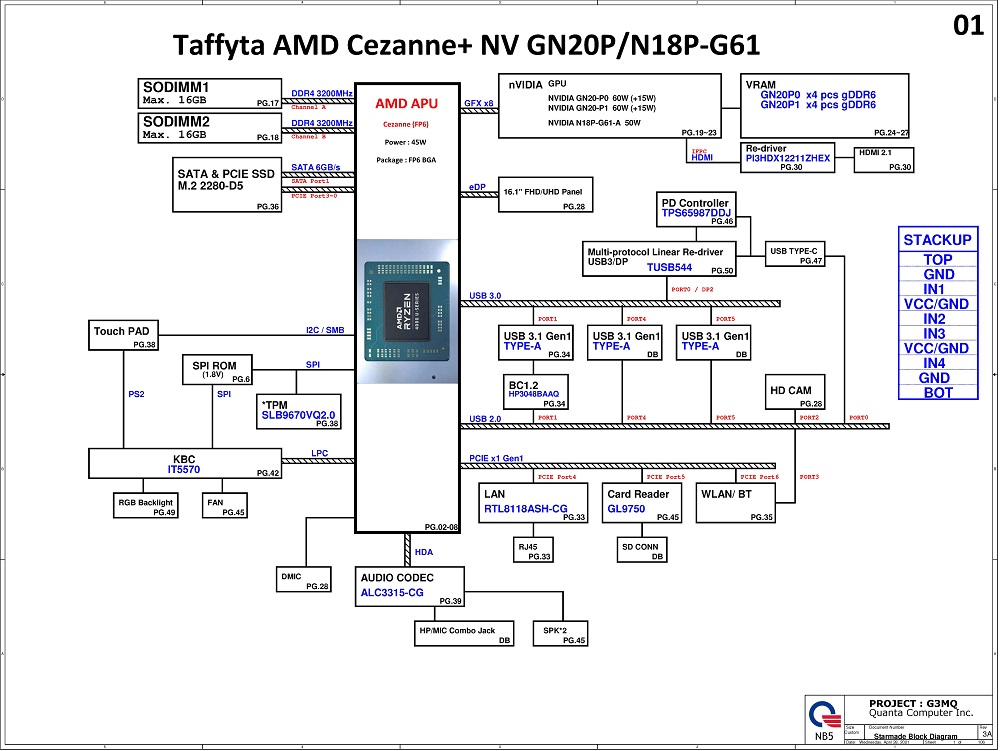Select the BOT layer in stackup
The image size is (1000, 751).
938,393
